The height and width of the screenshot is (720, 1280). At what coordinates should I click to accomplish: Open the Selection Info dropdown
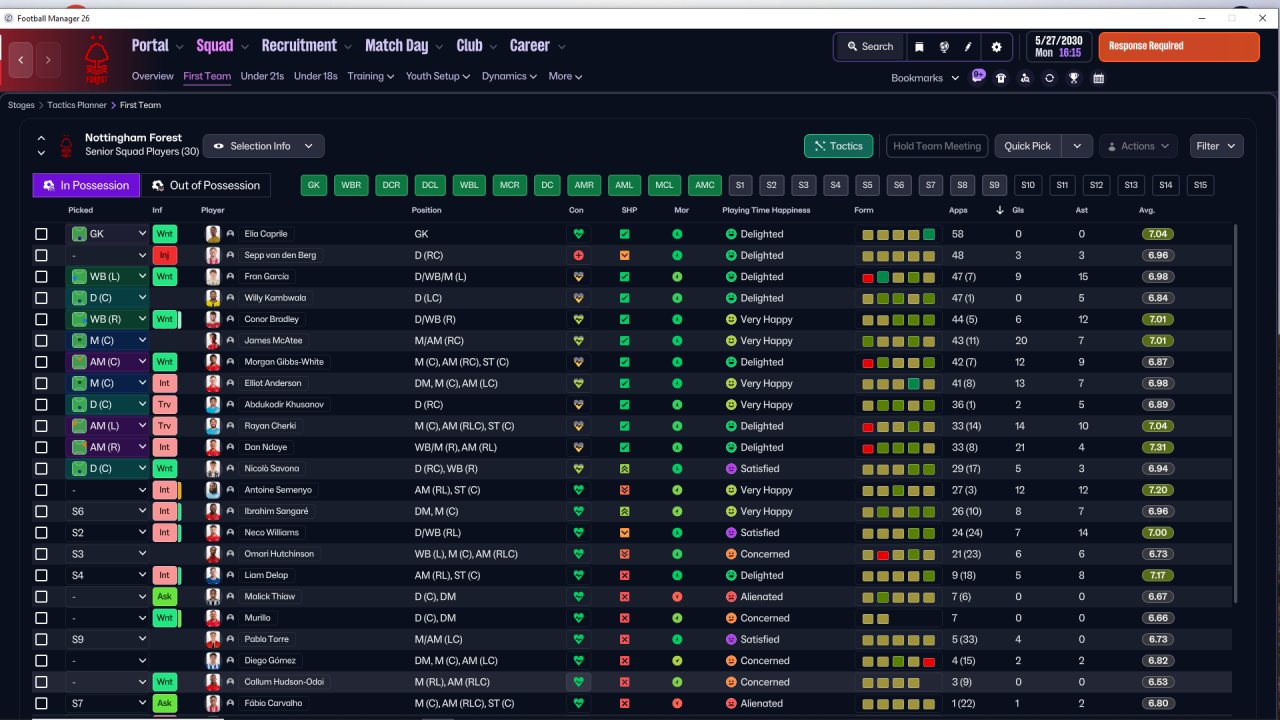click(263, 146)
